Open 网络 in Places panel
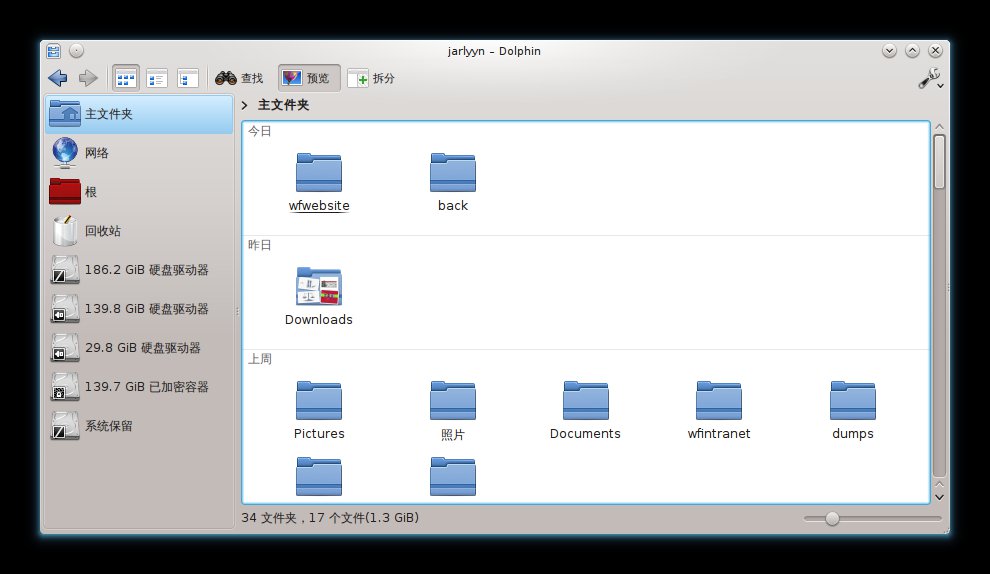This screenshot has width=990, height=574. (139, 153)
